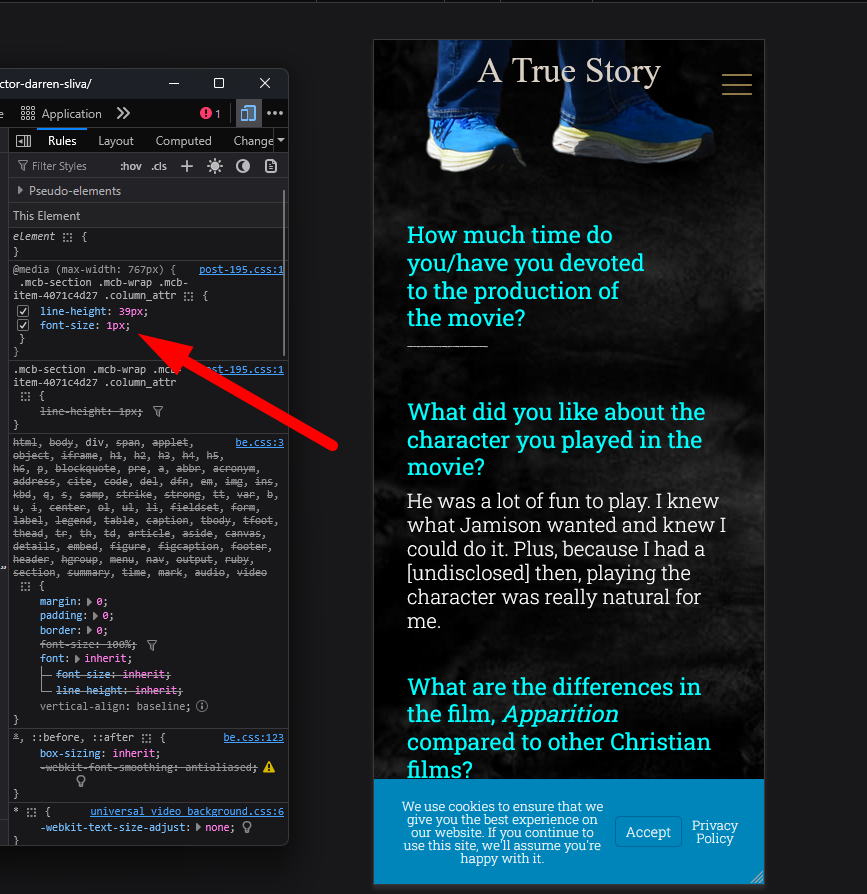
Task: Click the add new rule plus icon
Action: pyautogui.click(x=186, y=166)
